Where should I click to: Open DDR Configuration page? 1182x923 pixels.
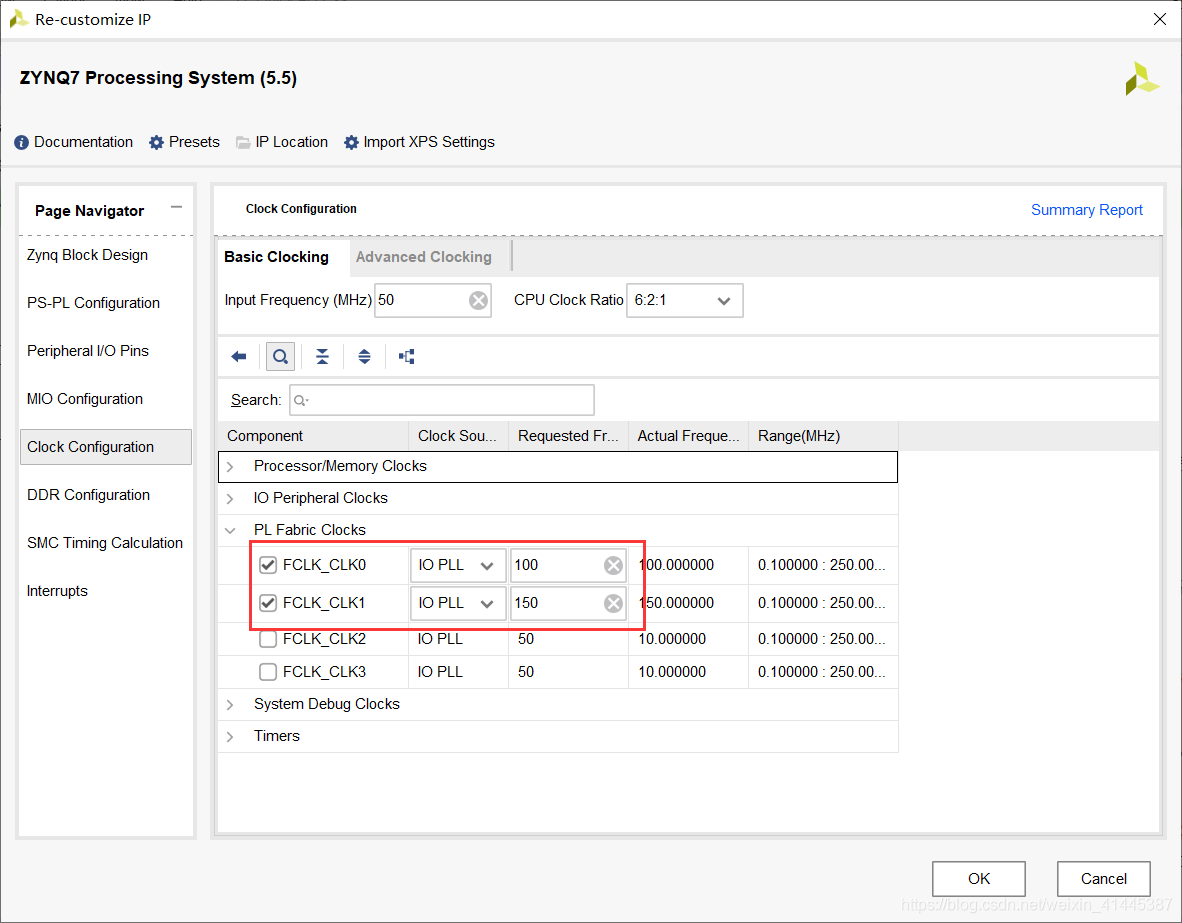89,495
